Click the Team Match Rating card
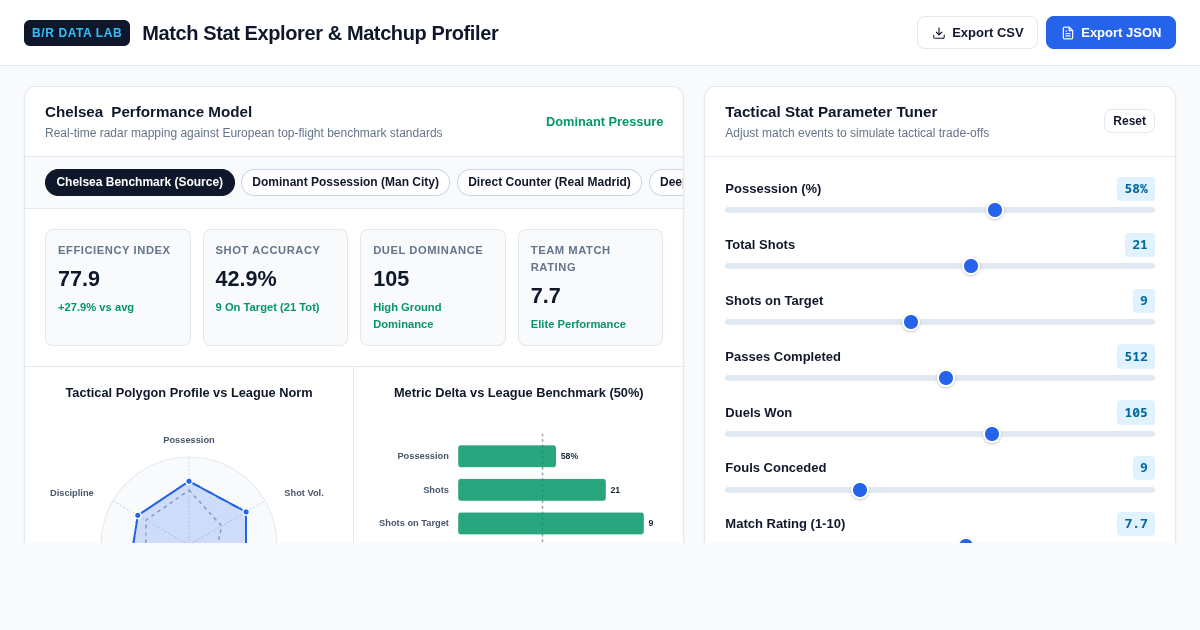Screen dimensions: 1200x630 590,288
